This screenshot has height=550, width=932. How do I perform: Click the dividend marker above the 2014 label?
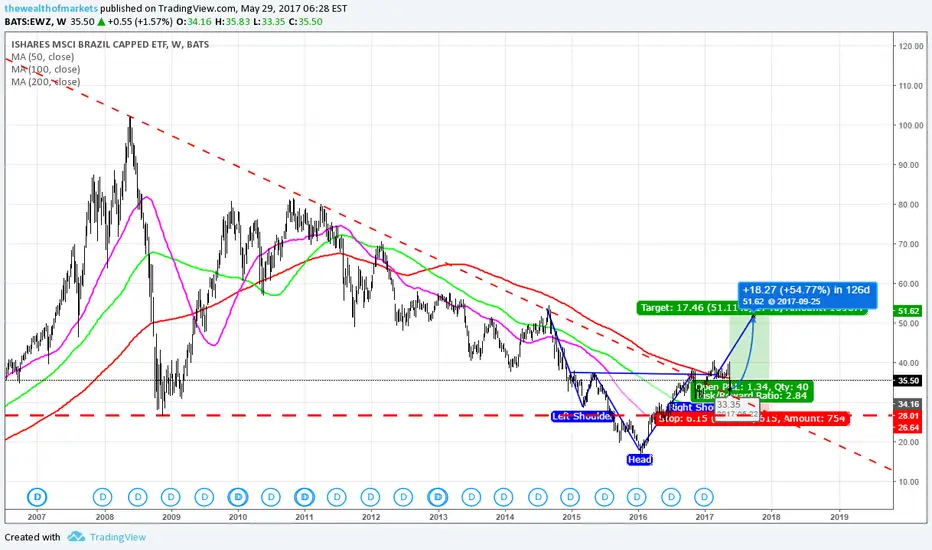point(503,496)
